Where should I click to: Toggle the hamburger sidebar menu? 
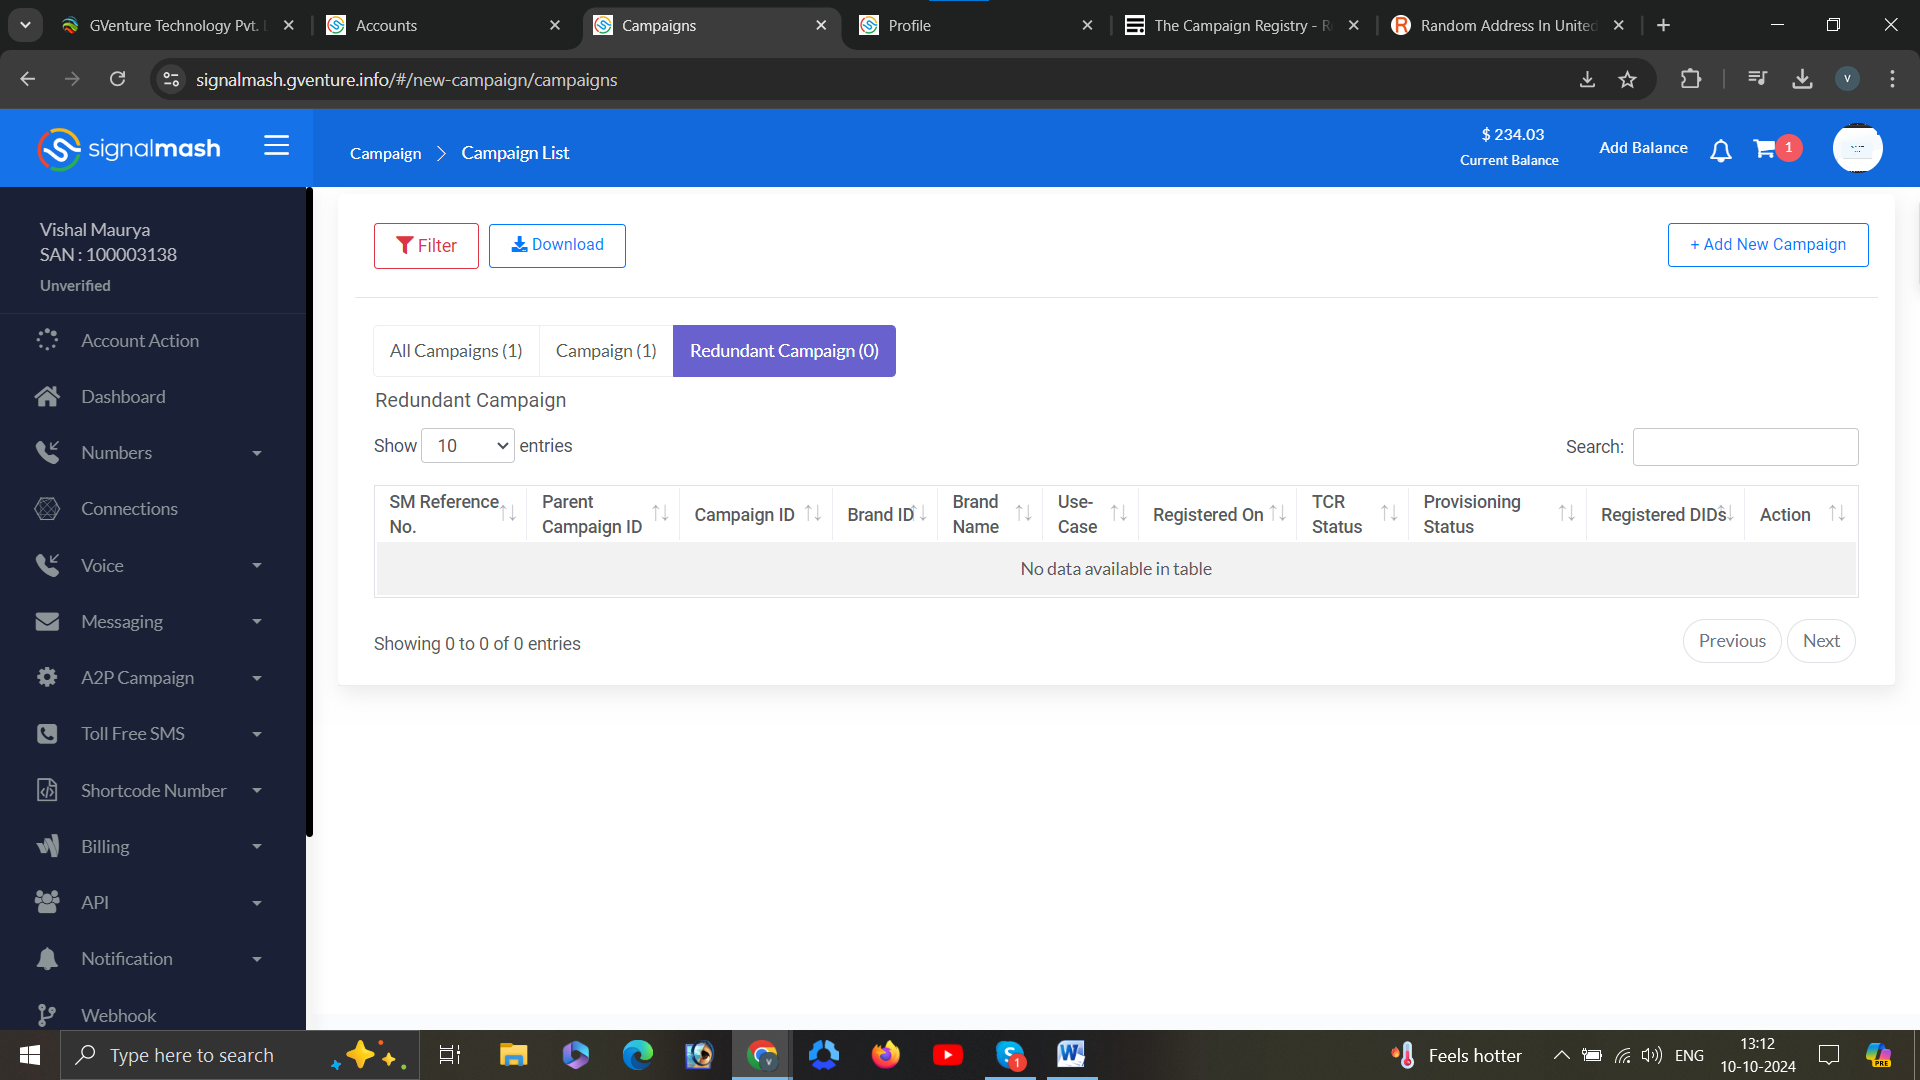point(276,146)
